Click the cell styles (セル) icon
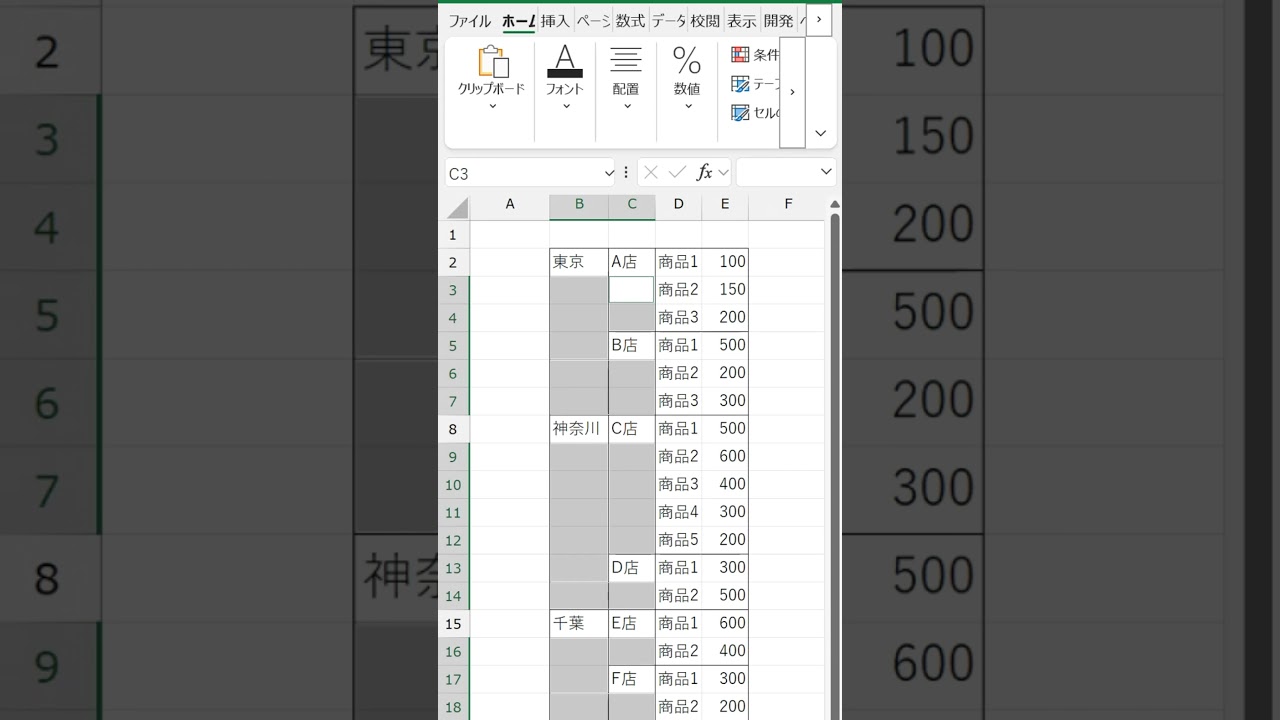 [x=741, y=113]
